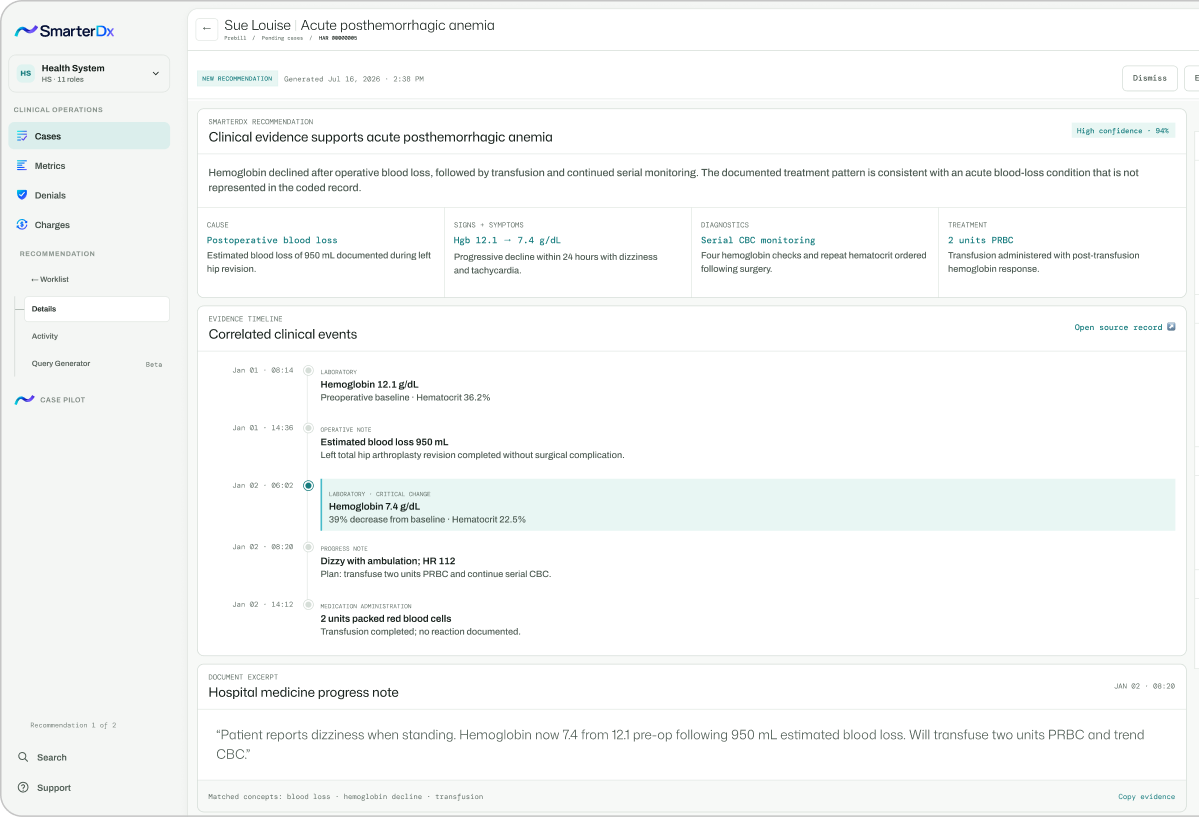
Task: Select the Jan 02 08:20 timeline marker
Action: point(308,547)
